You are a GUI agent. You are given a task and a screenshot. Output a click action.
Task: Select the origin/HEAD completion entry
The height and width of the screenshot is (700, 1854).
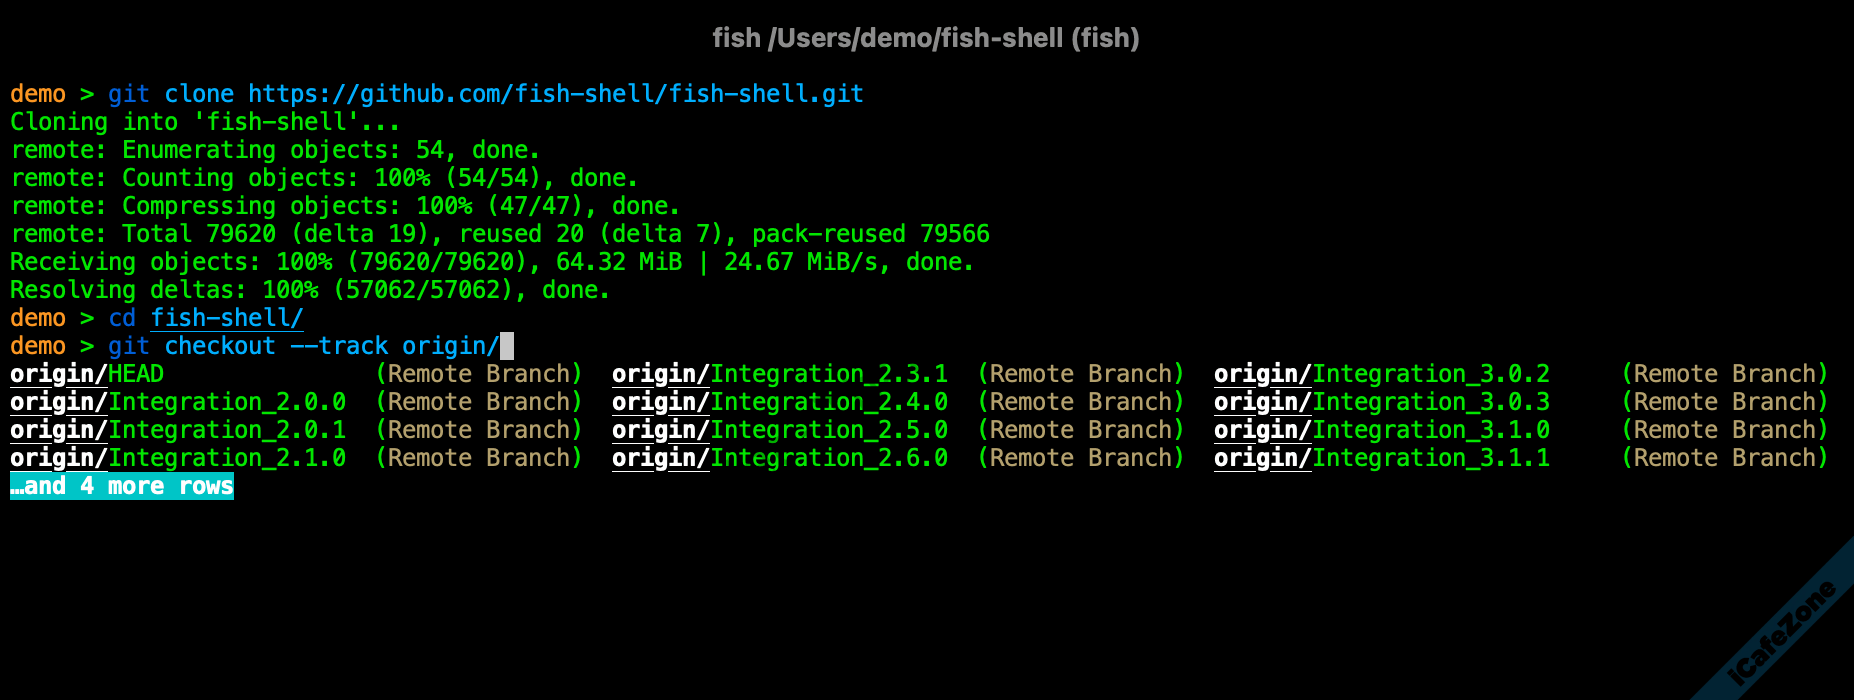tap(87, 374)
